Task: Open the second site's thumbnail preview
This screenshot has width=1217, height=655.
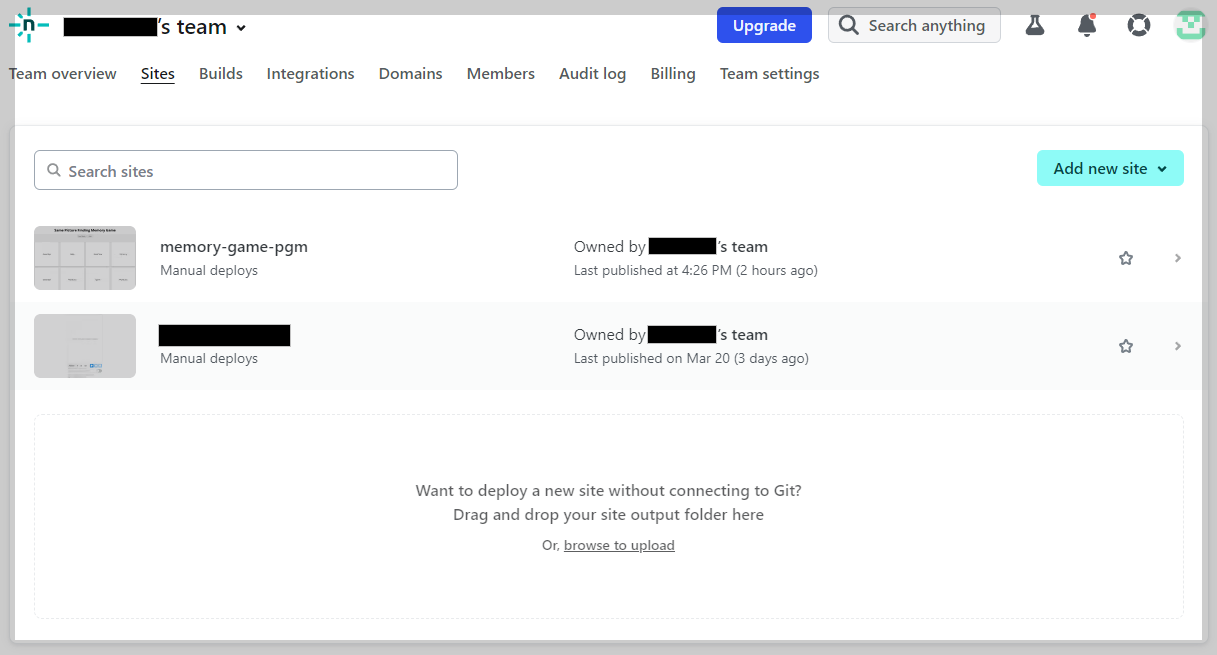Action: [85, 346]
